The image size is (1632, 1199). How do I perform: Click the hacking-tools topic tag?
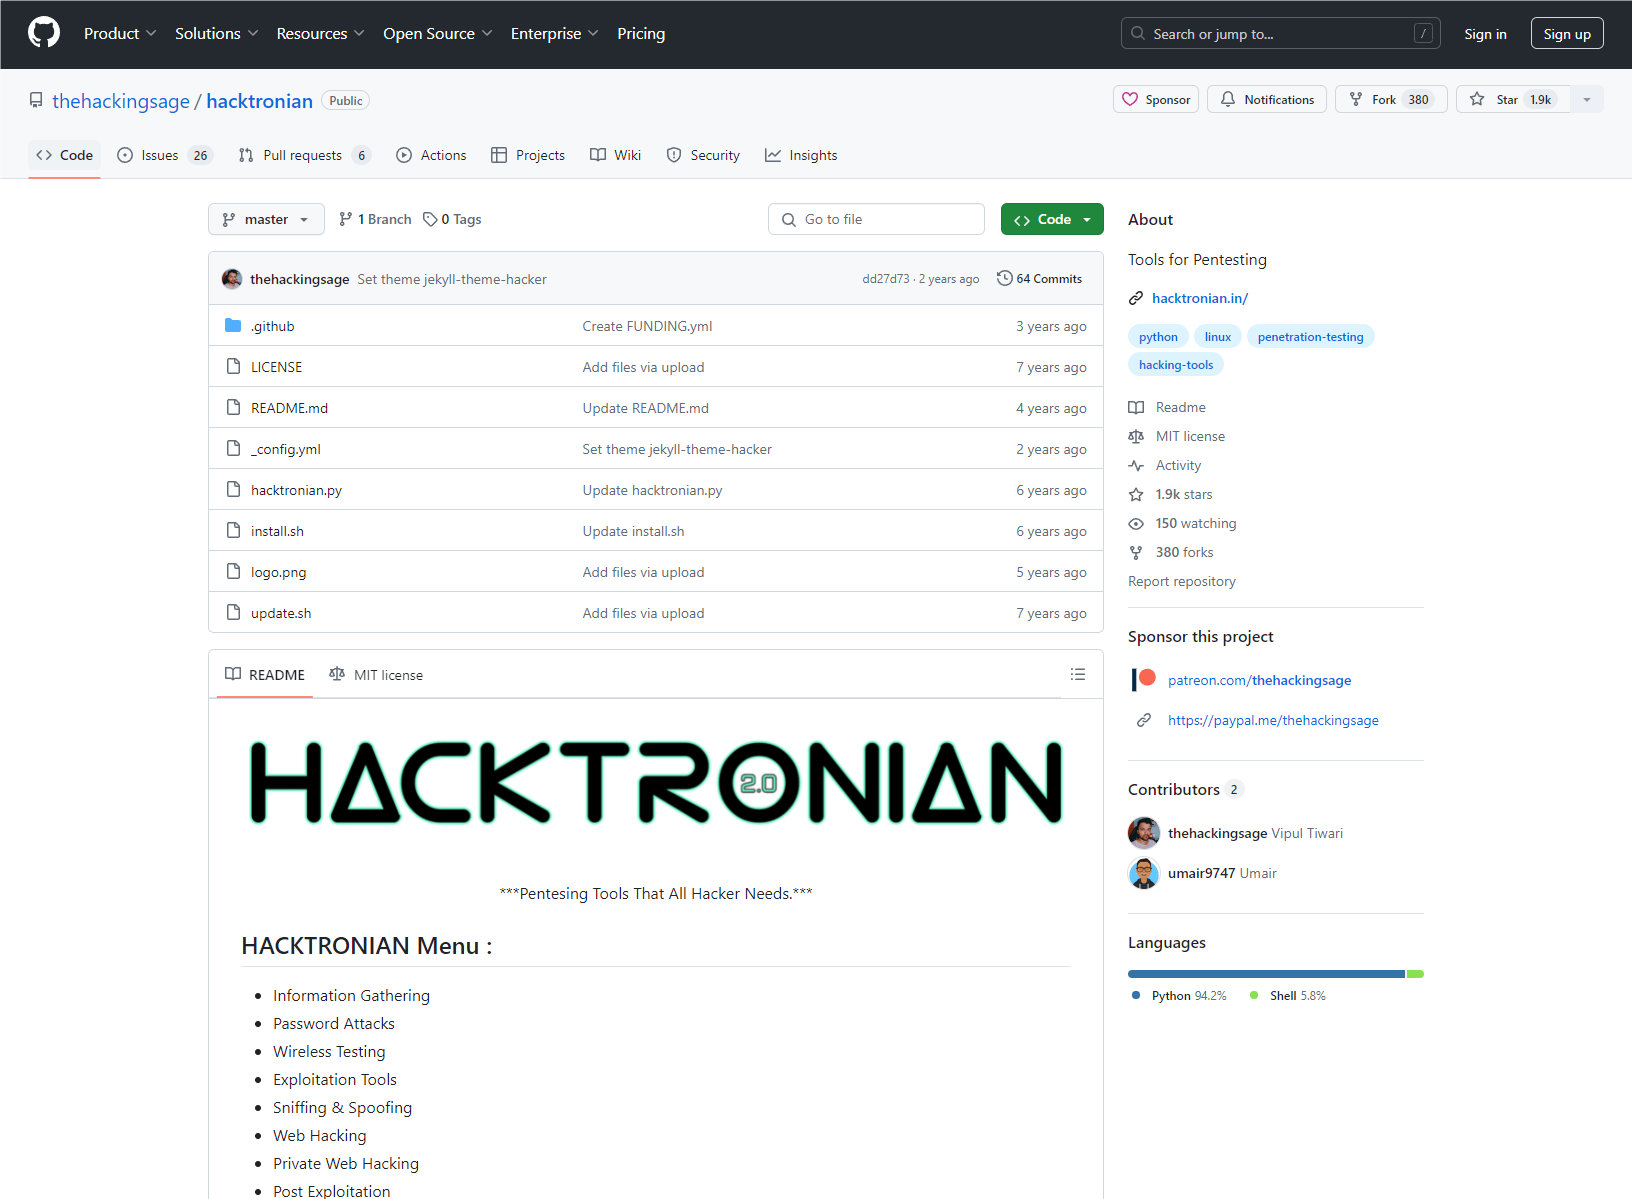[1175, 365]
